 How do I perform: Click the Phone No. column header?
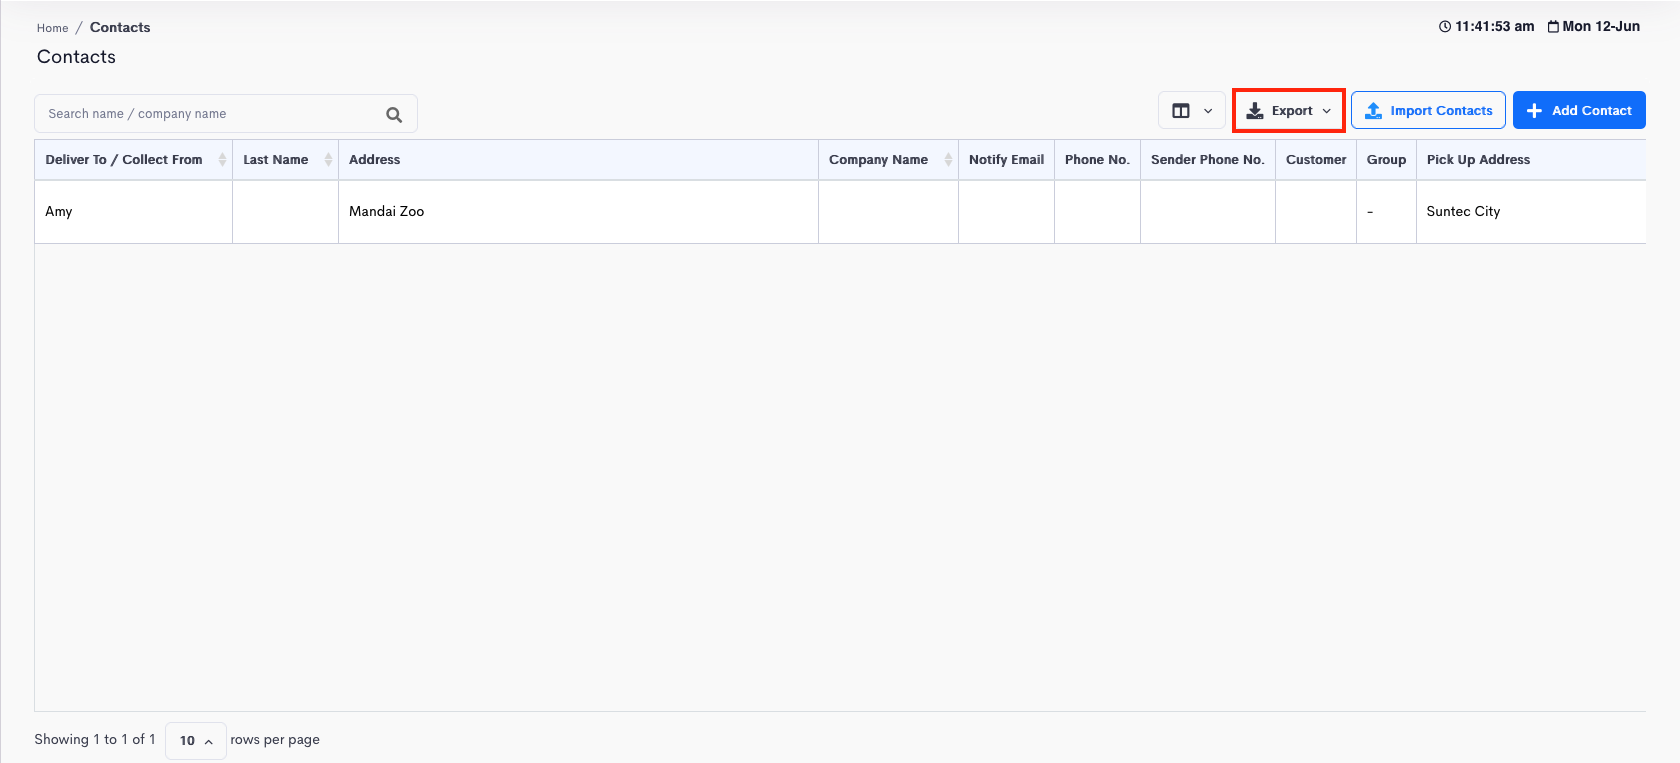pyautogui.click(x=1098, y=160)
